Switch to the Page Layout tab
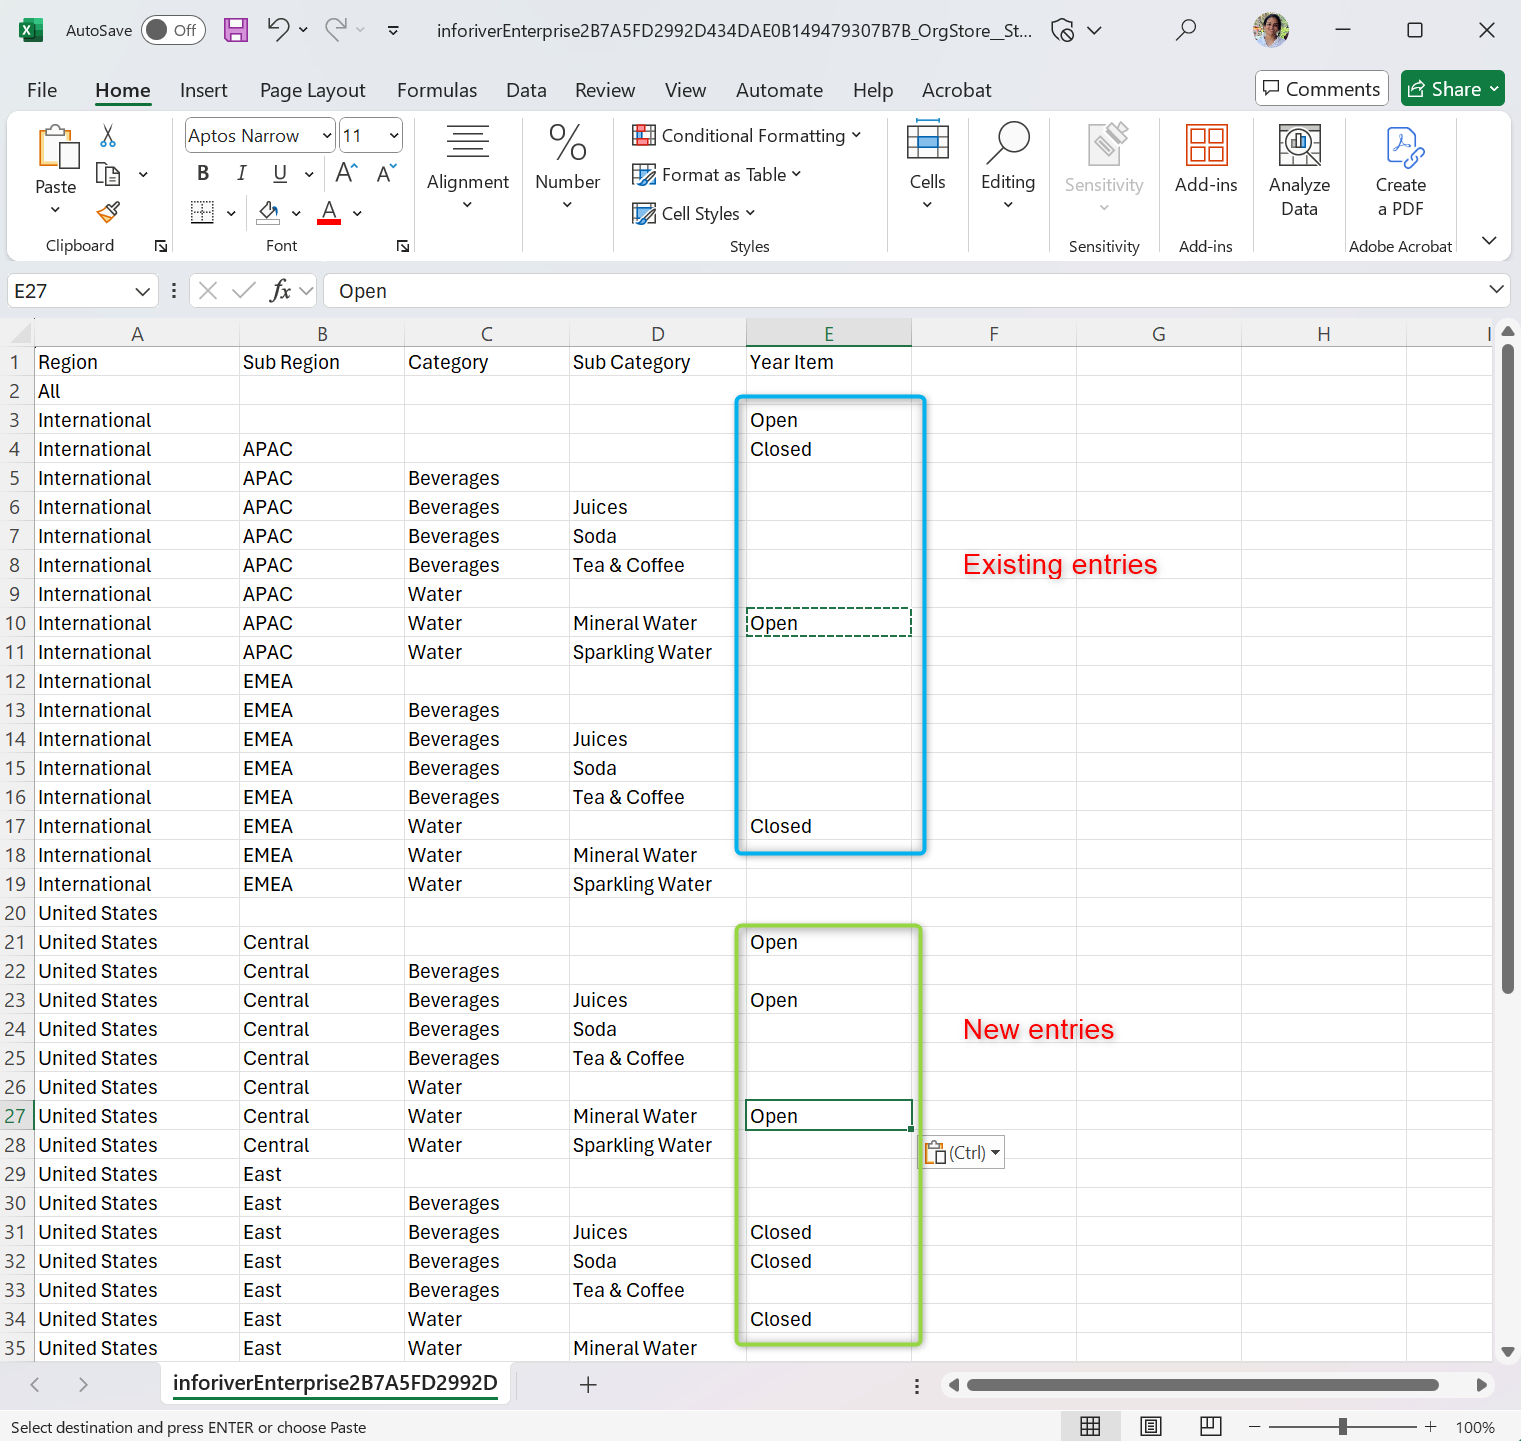Viewport: 1521px width, 1441px height. pyautogui.click(x=312, y=90)
